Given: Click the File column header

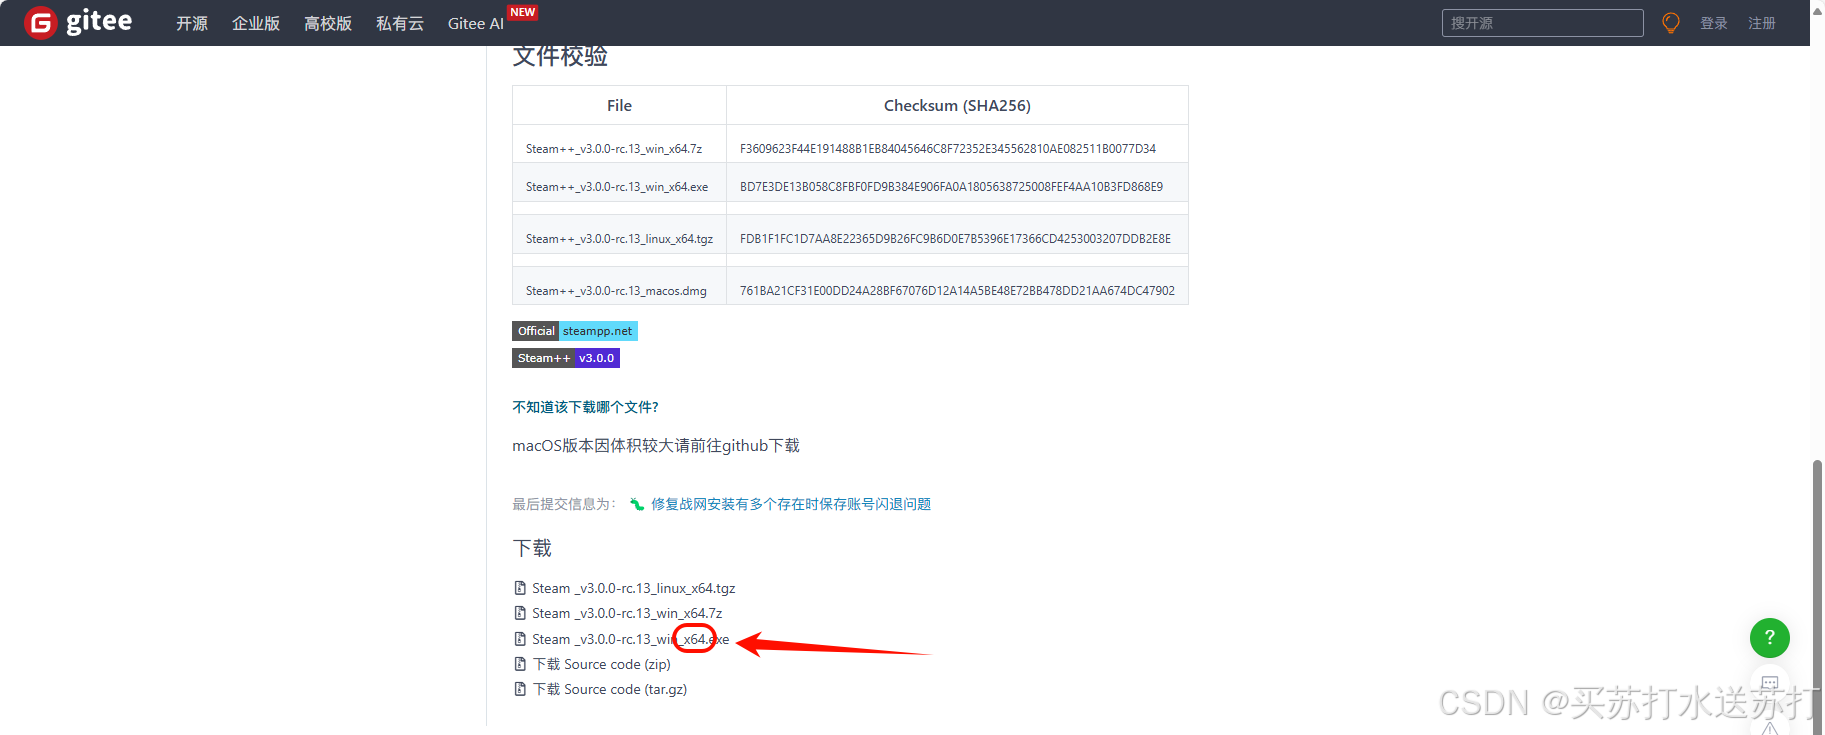Looking at the screenshot, I should pyautogui.click(x=619, y=105).
